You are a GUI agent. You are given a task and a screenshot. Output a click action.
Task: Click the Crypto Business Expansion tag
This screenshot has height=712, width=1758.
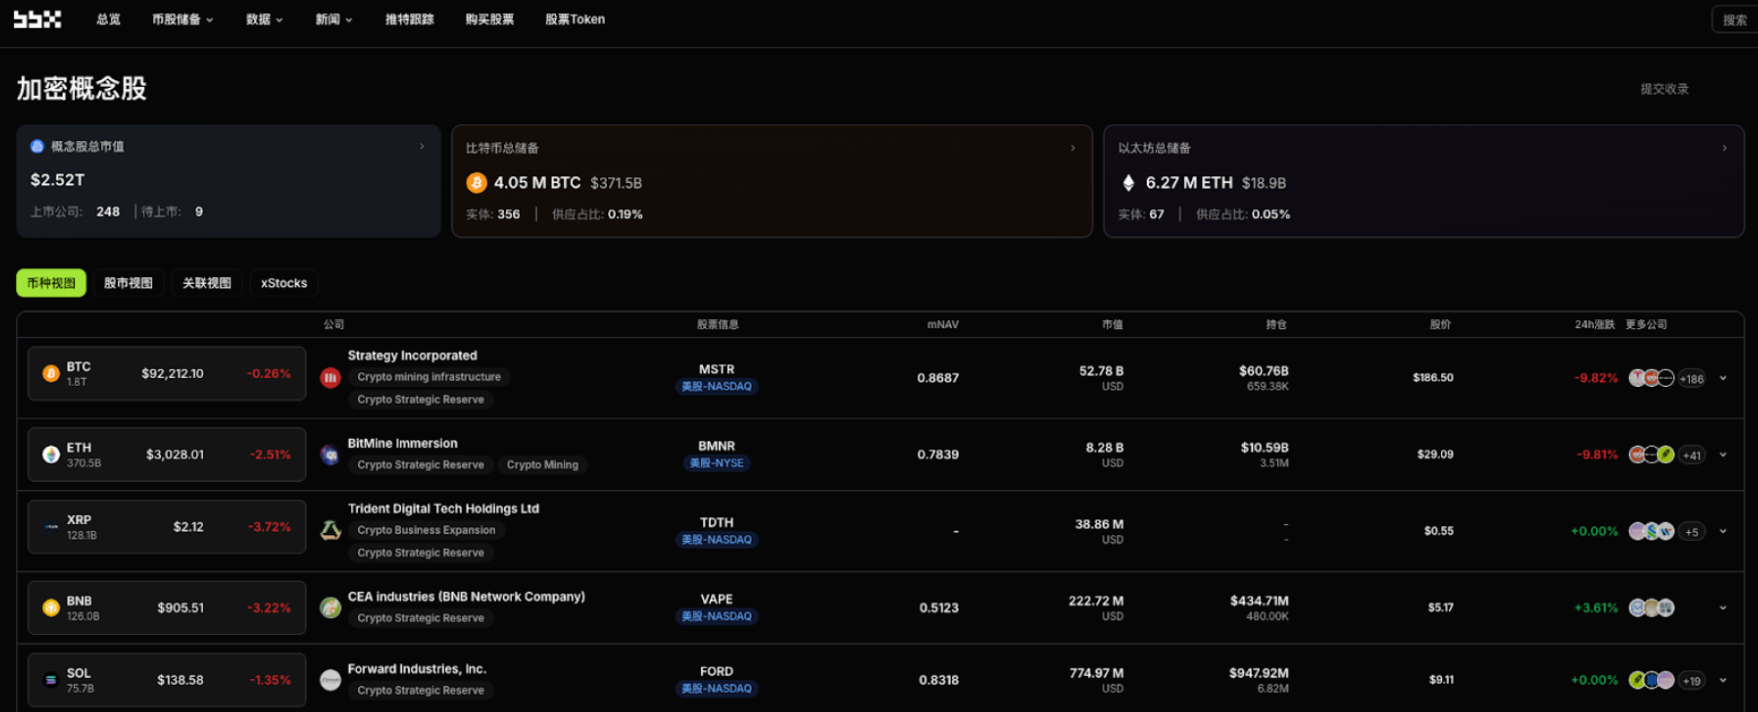point(426,530)
